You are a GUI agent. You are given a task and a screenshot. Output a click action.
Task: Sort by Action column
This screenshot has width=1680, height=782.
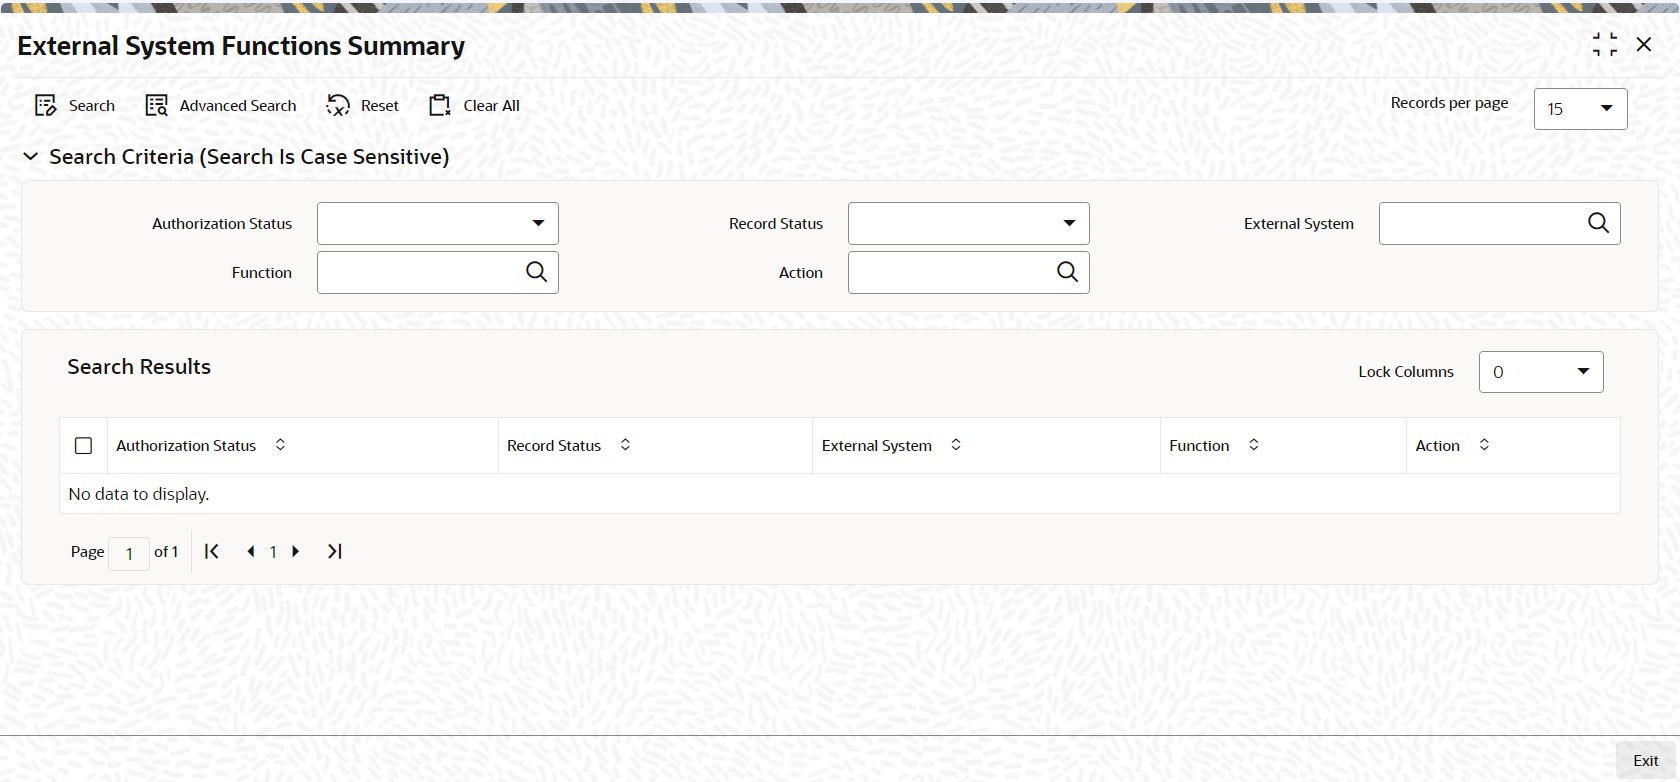click(x=1484, y=445)
